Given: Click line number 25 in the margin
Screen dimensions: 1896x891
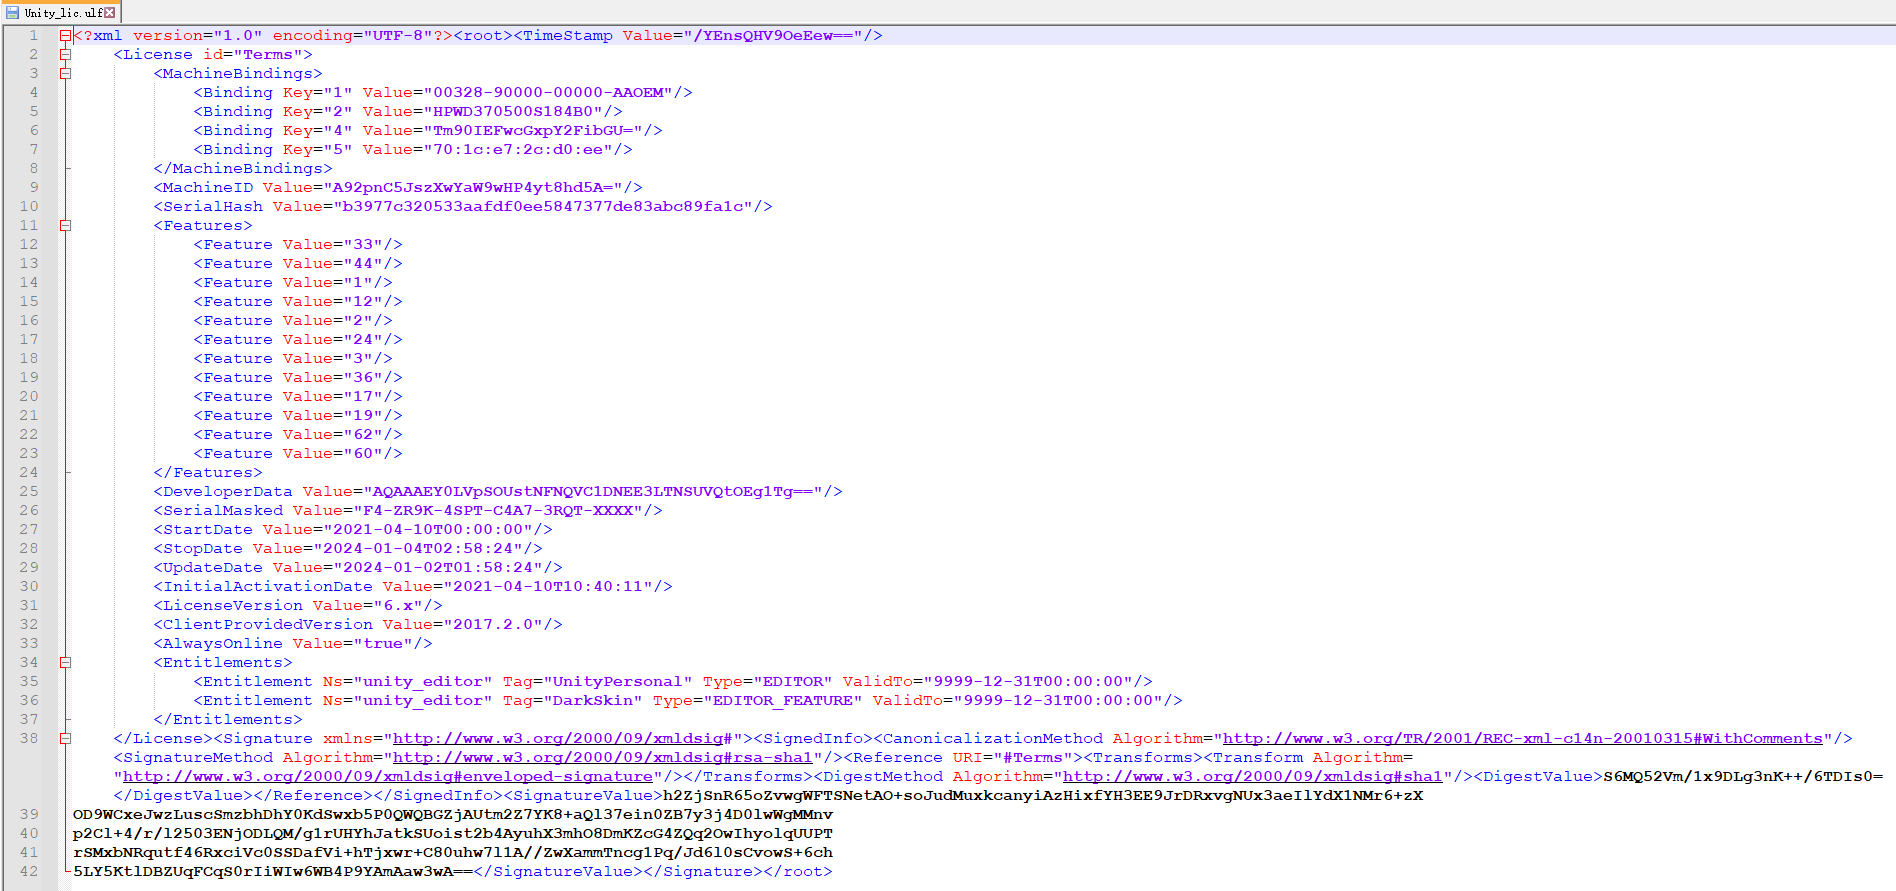Looking at the screenshot, I should [29, 491].
